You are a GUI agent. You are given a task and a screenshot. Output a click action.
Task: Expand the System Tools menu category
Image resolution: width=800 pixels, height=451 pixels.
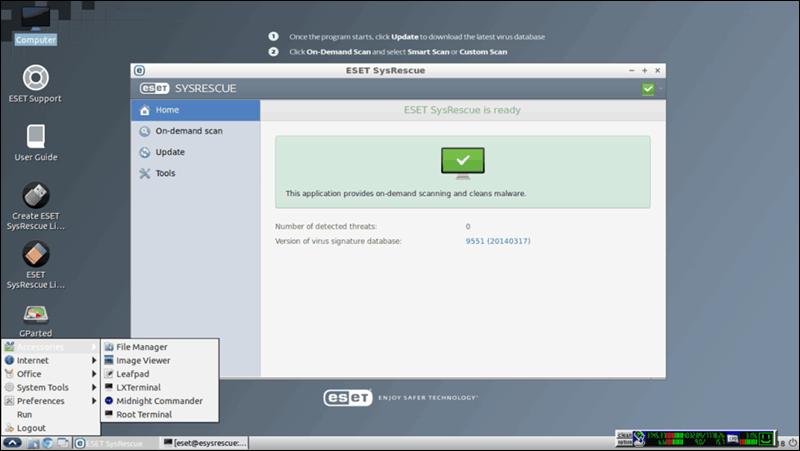[x=51, y=388]
